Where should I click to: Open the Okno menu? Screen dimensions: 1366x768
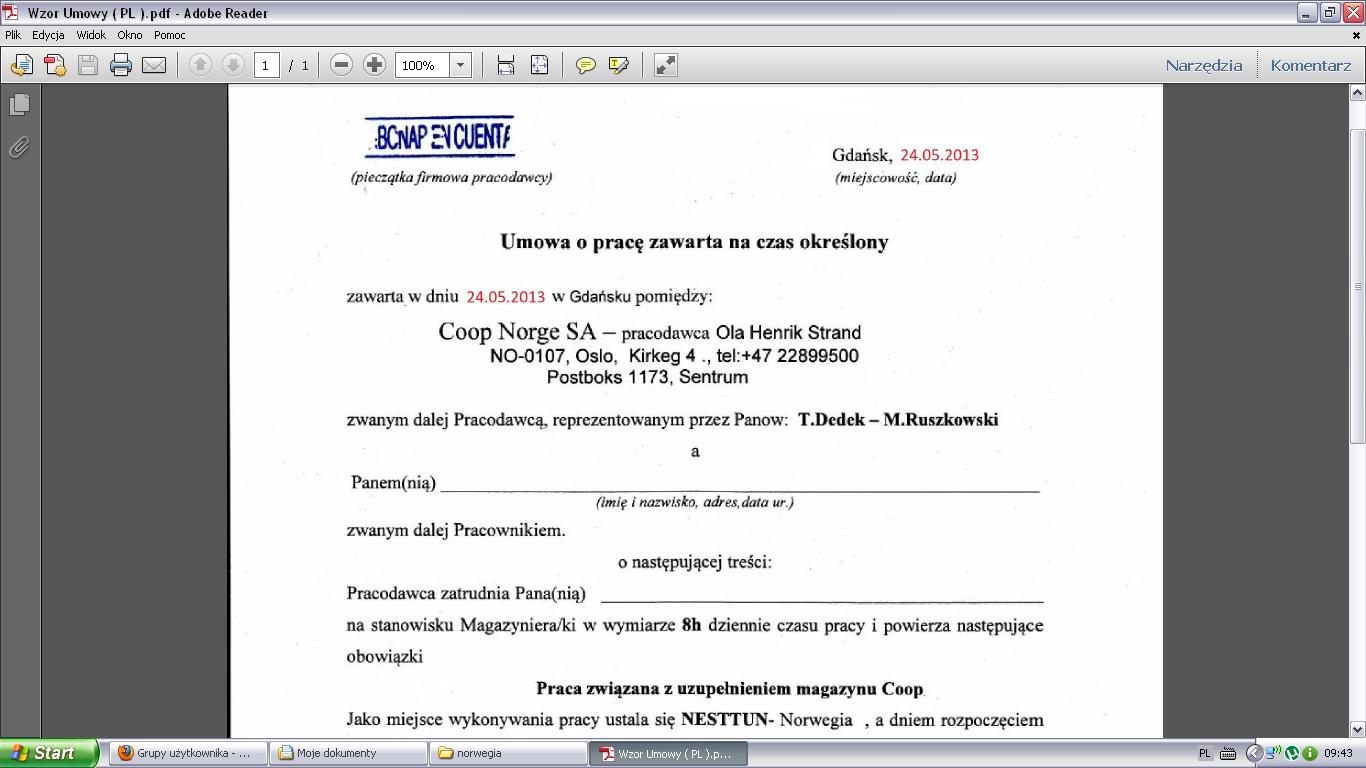130,35
